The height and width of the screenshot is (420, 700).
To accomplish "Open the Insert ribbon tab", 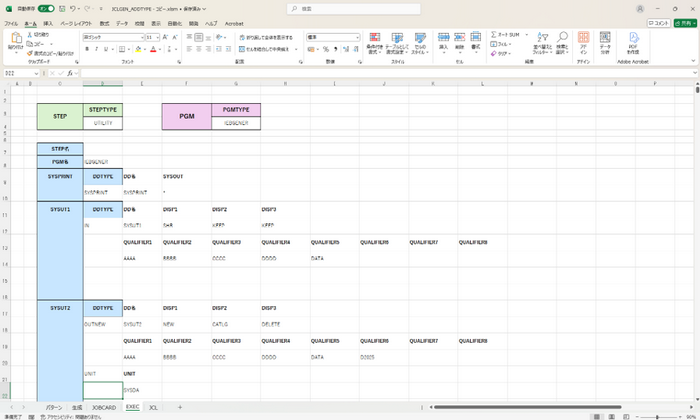I will point(48,24).
